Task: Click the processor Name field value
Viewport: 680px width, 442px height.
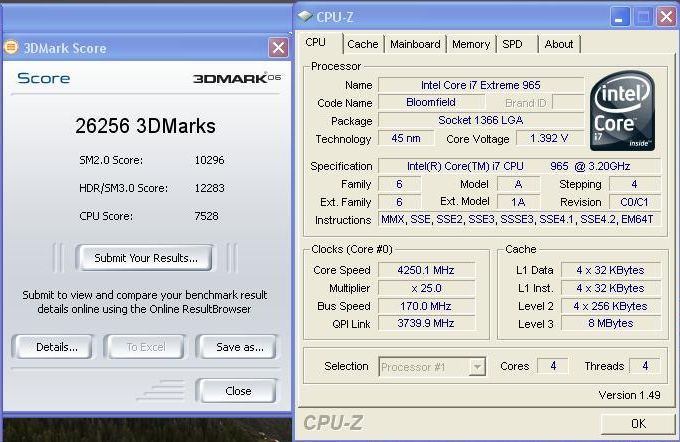Action: point(481,85)
